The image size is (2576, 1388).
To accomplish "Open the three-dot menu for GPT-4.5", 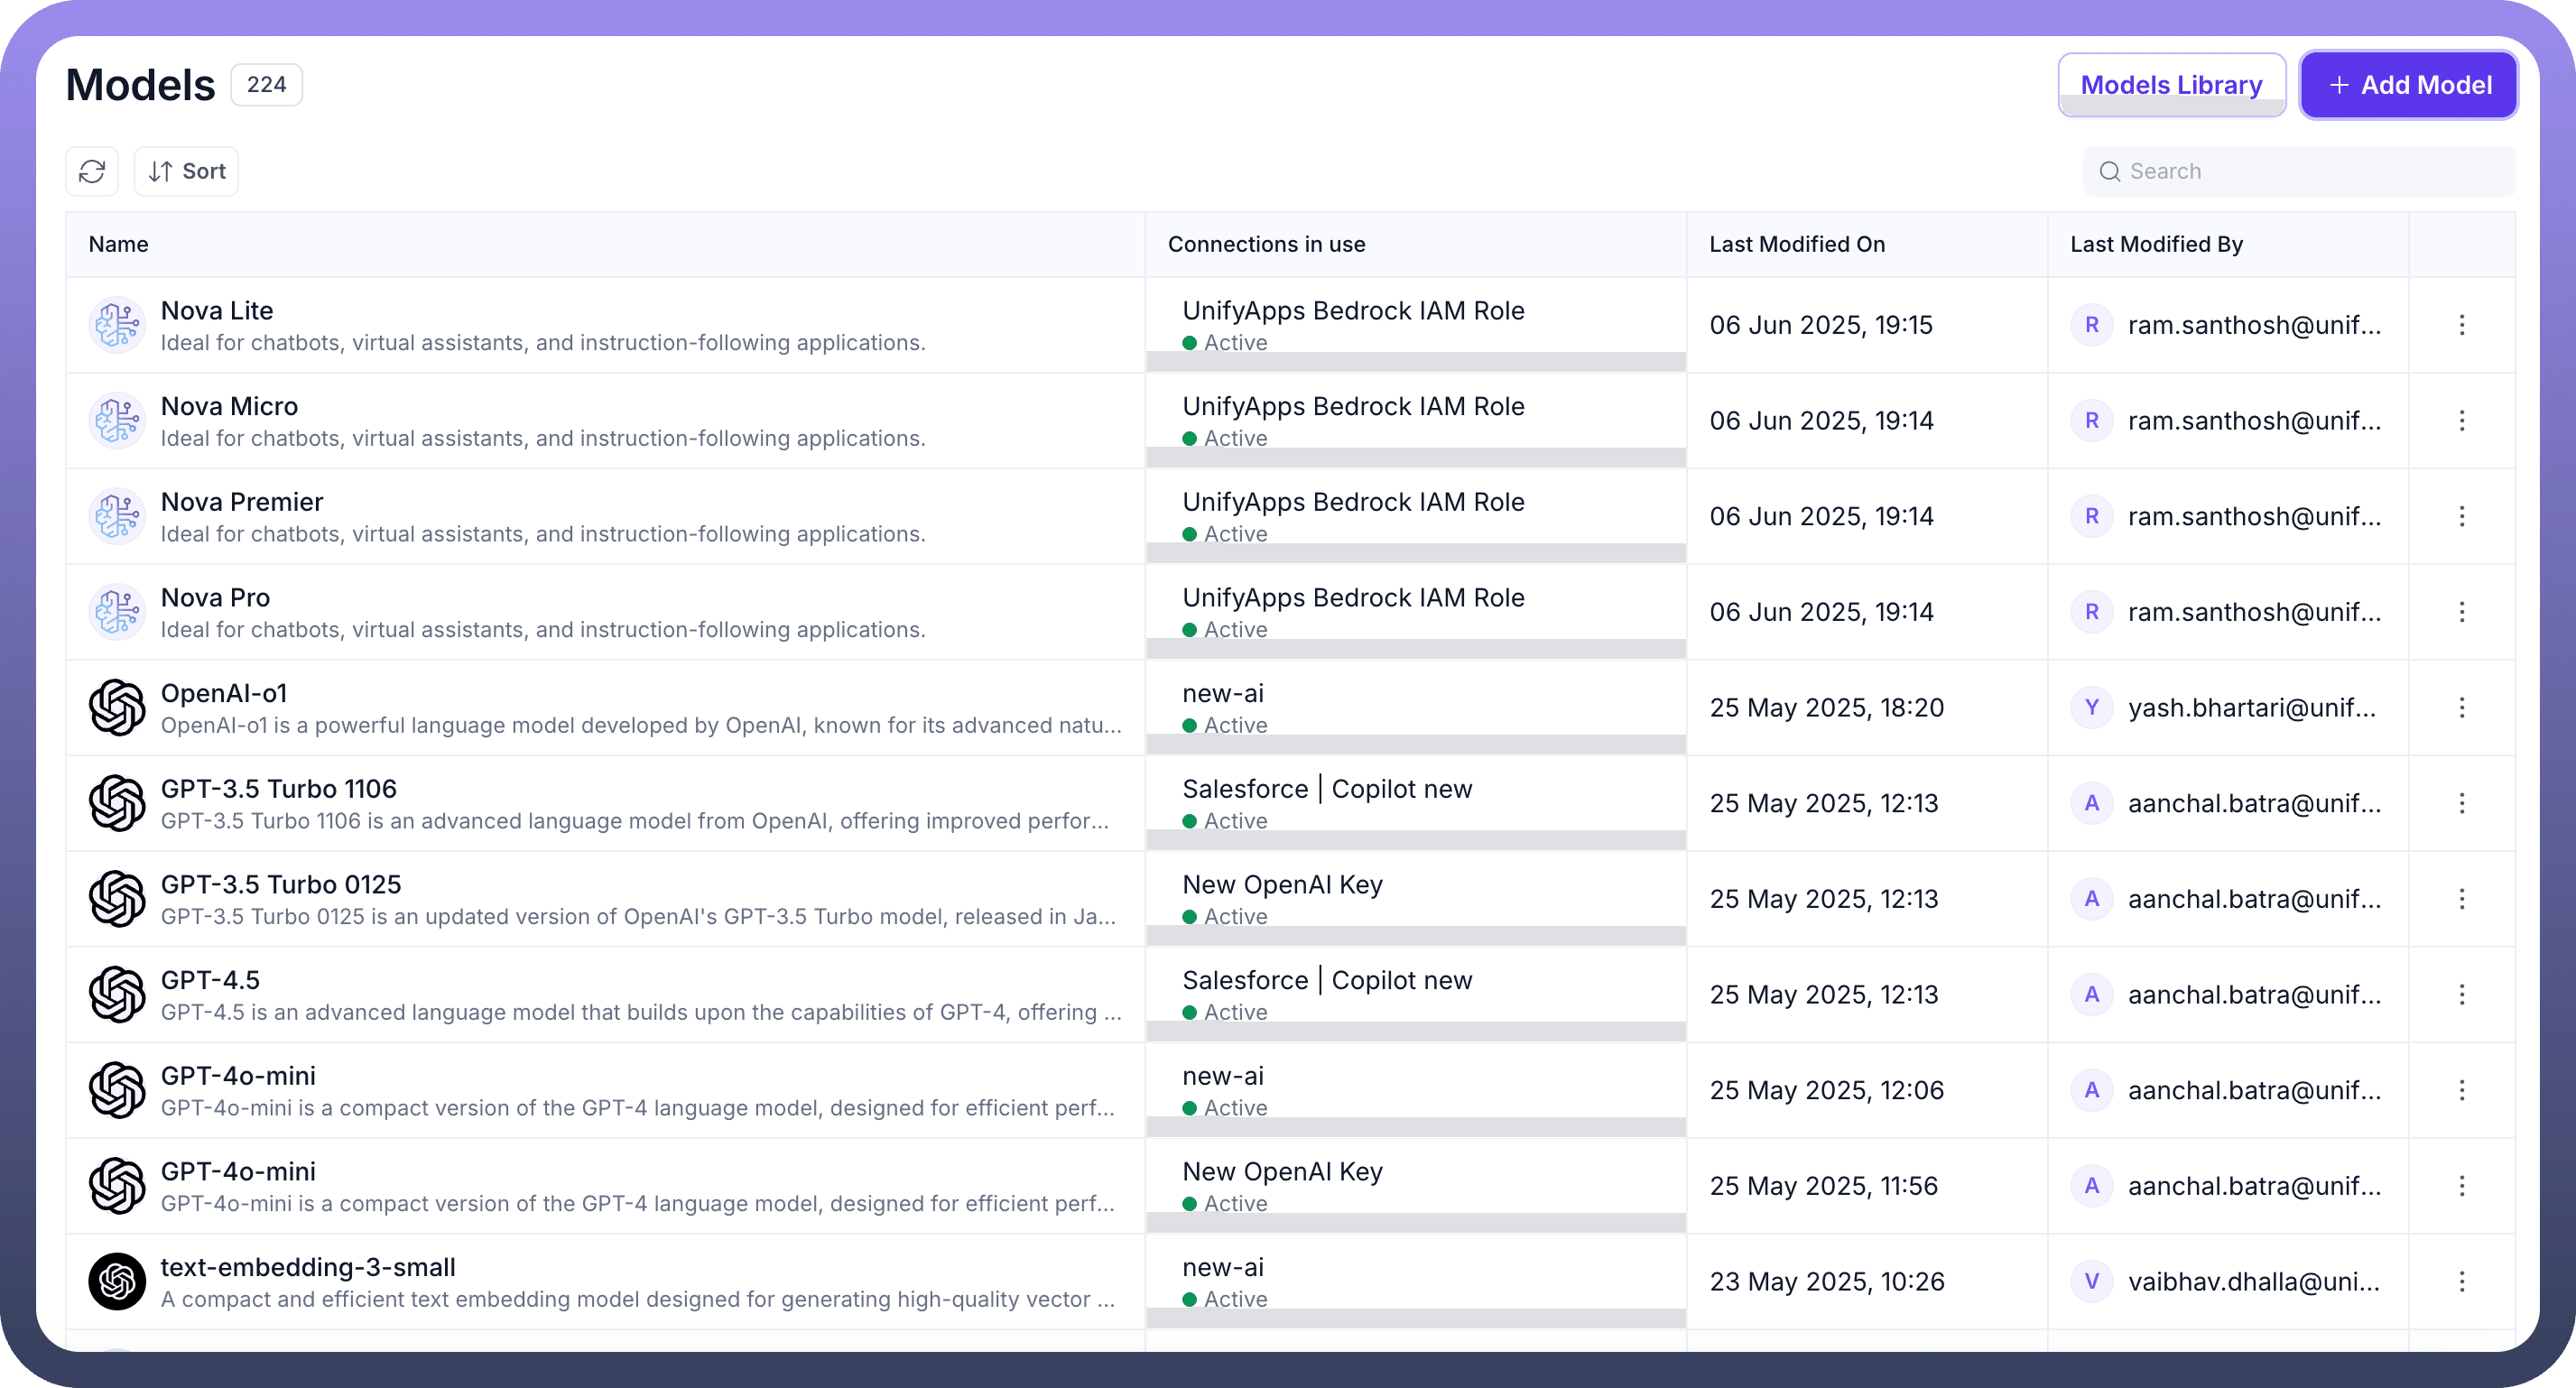I will (2462, 994).
